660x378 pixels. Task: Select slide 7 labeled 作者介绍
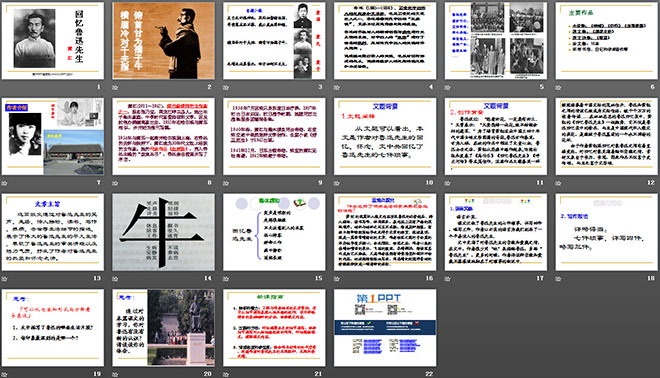[53, 136]
